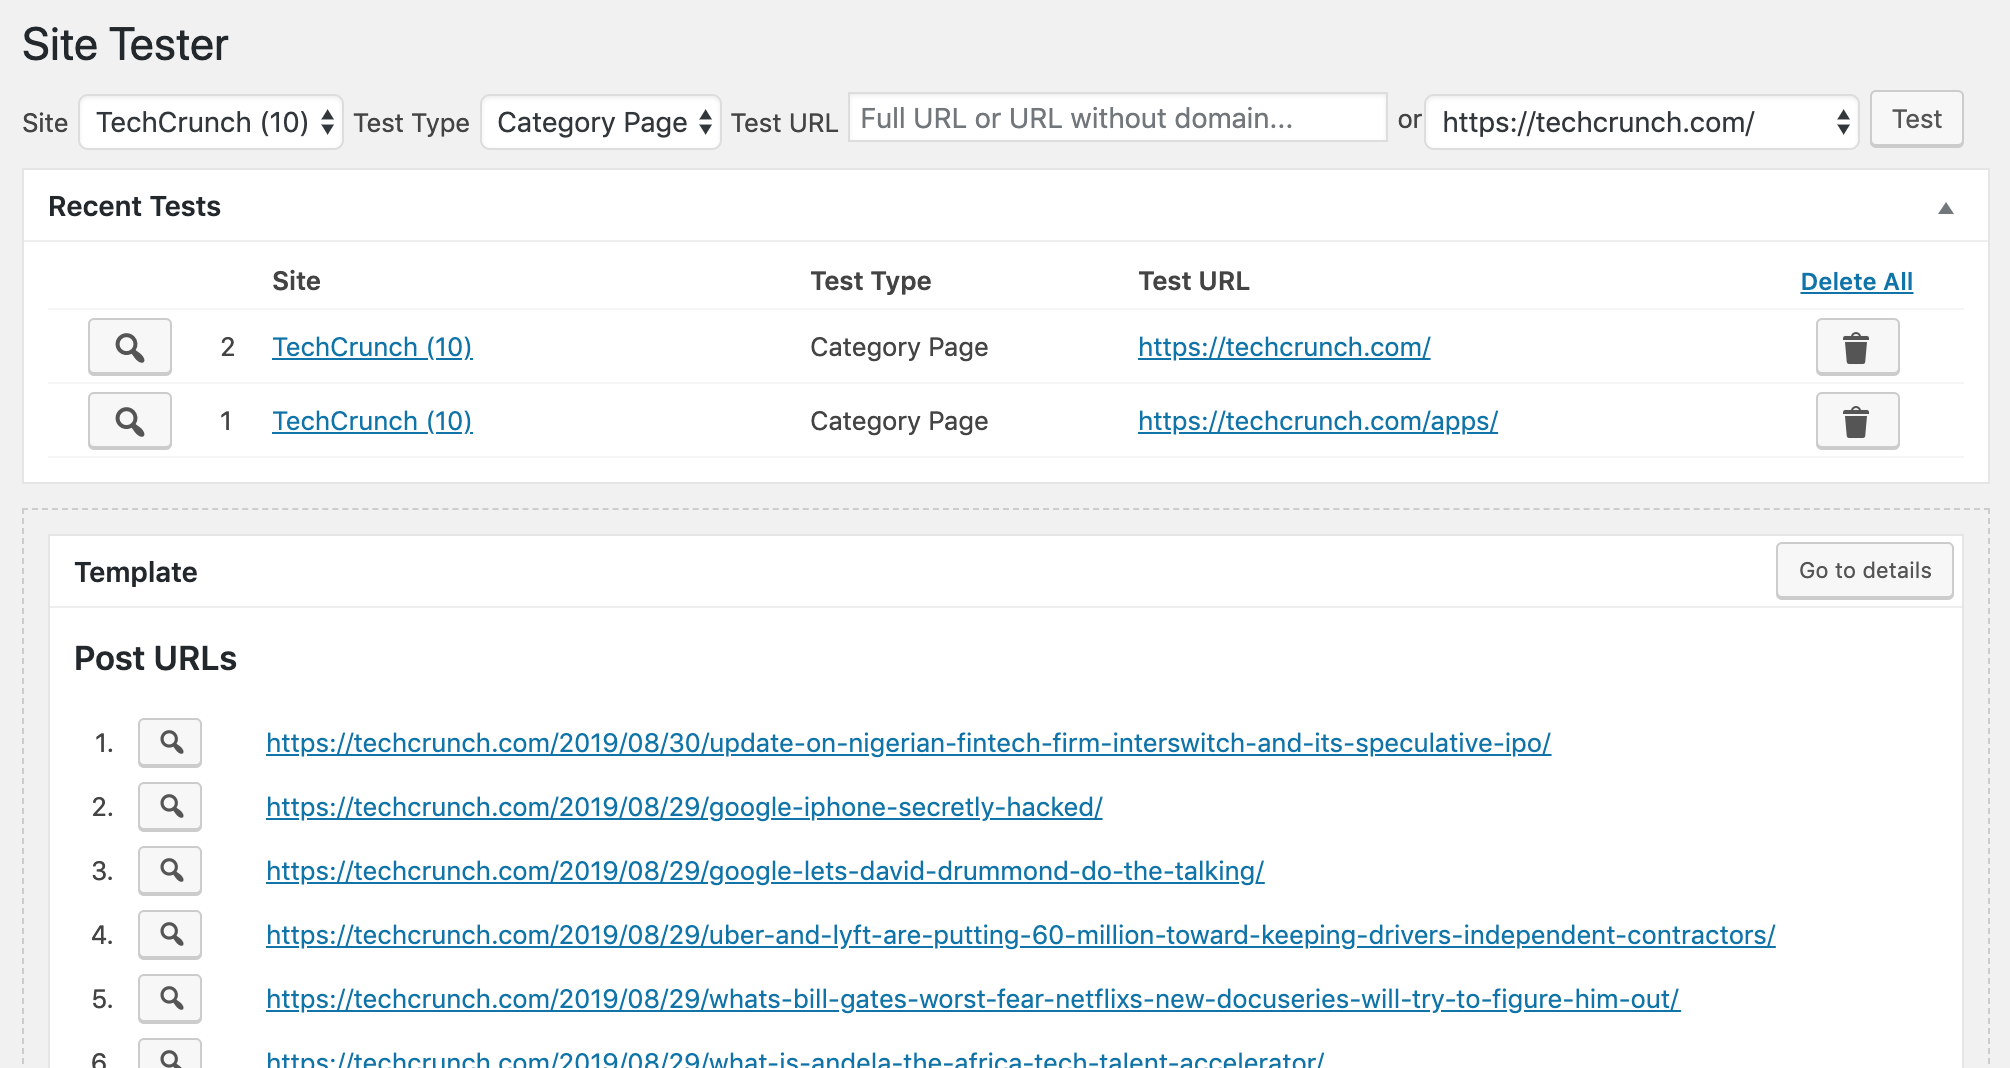Open the google-lets-david-drummond post link

coord(765,871)
